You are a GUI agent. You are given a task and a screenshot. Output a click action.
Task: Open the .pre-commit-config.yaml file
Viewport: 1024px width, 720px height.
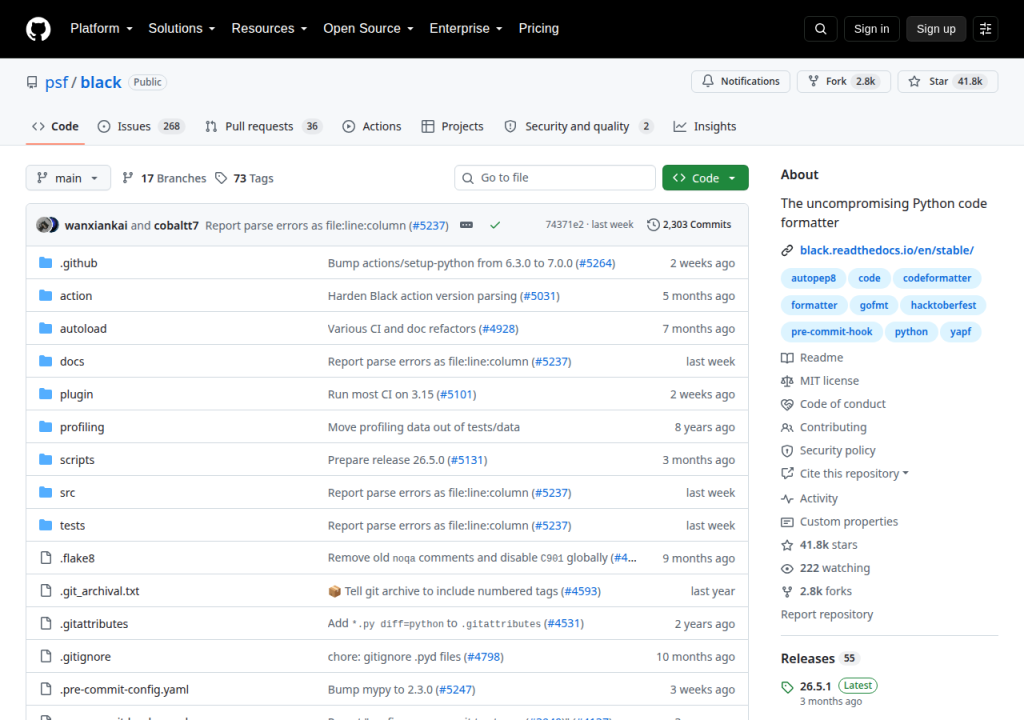click(x=124, y=689)
